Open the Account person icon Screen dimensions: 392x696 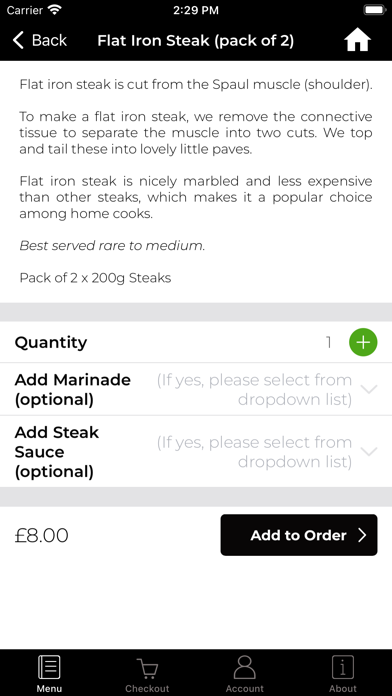[x=245, y=667]
